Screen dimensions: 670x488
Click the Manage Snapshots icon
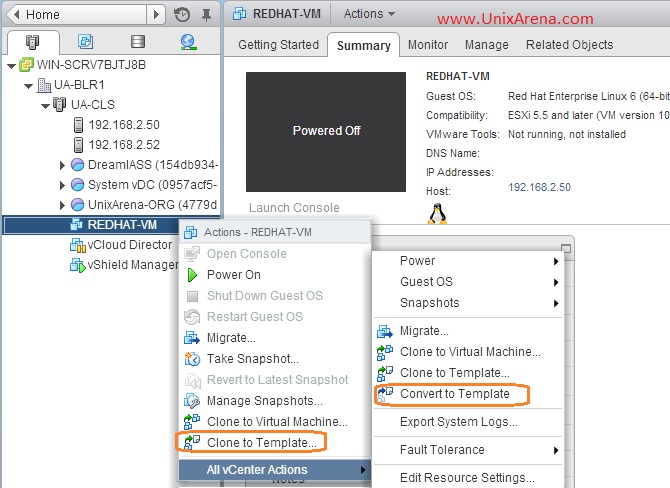(192, 400)
